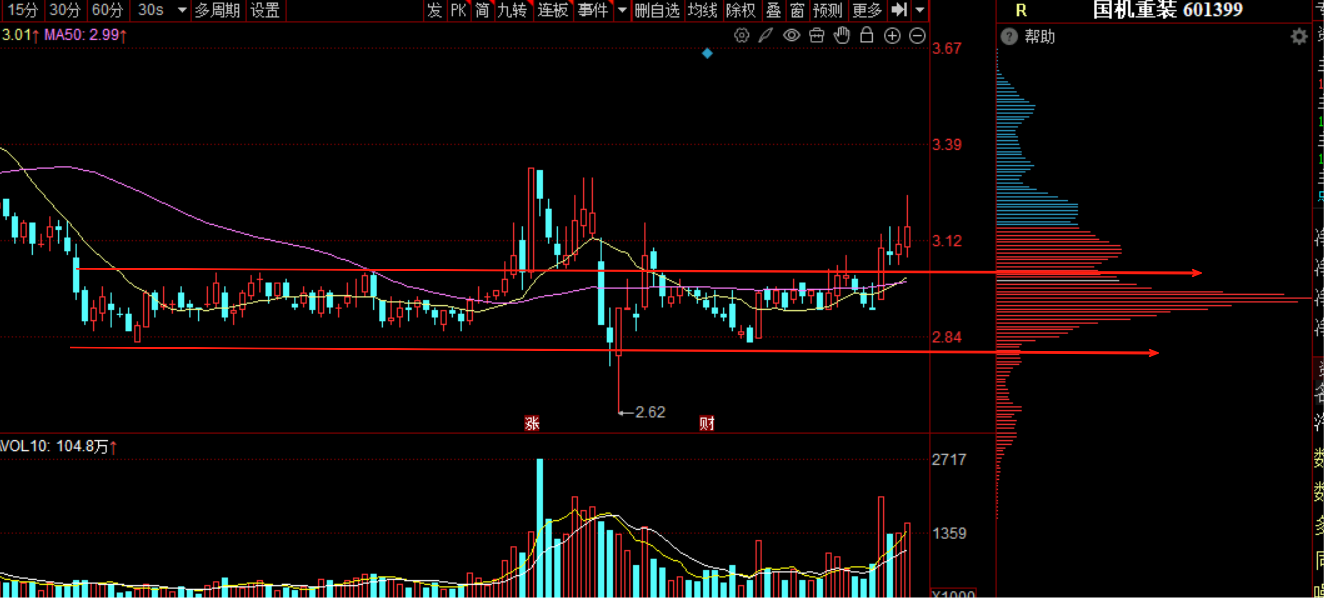
Task: Switch to the 15分 period
Action: coord(22,10)
